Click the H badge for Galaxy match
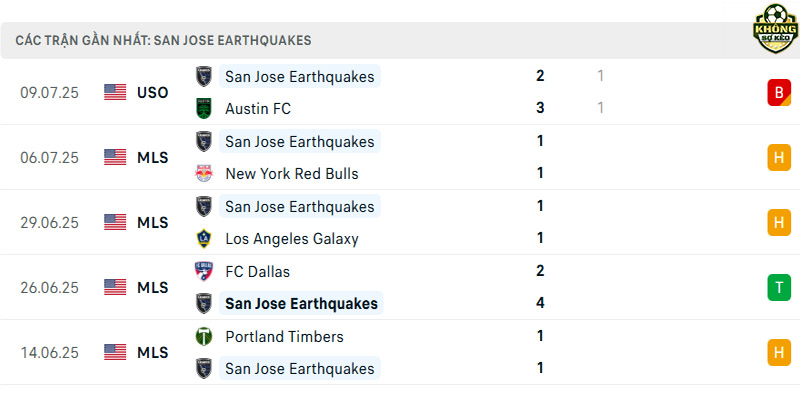 pos(779,222)
